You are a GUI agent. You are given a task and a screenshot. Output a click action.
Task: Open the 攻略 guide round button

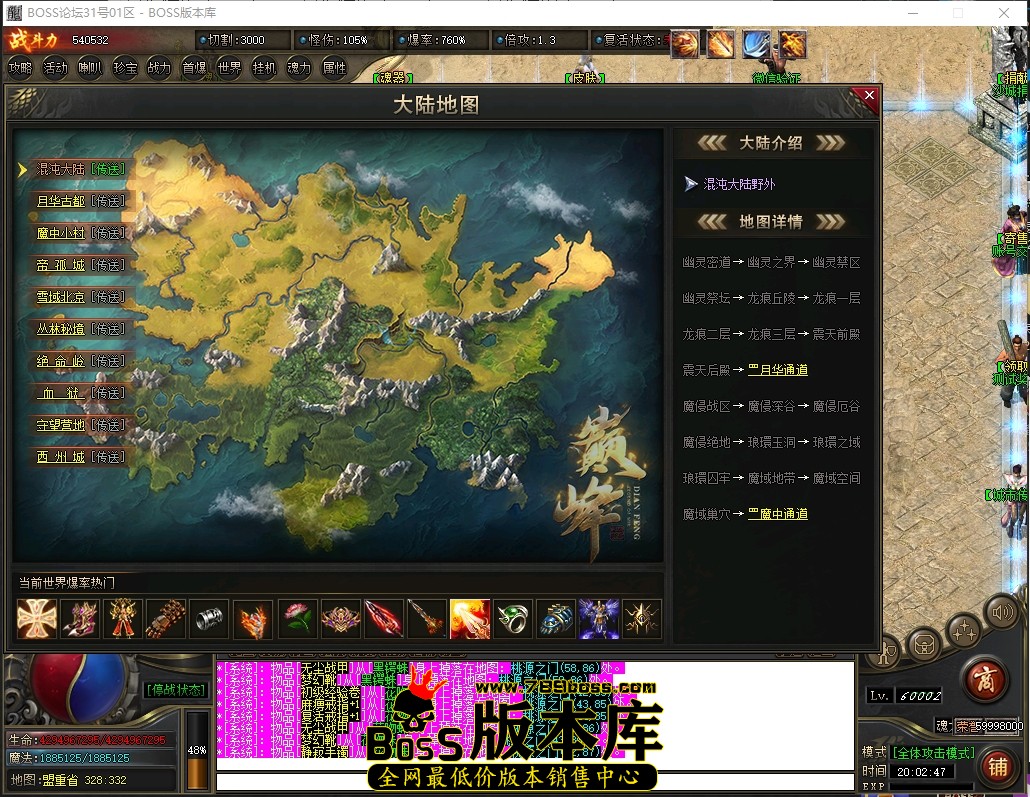(x=20, y=68)
